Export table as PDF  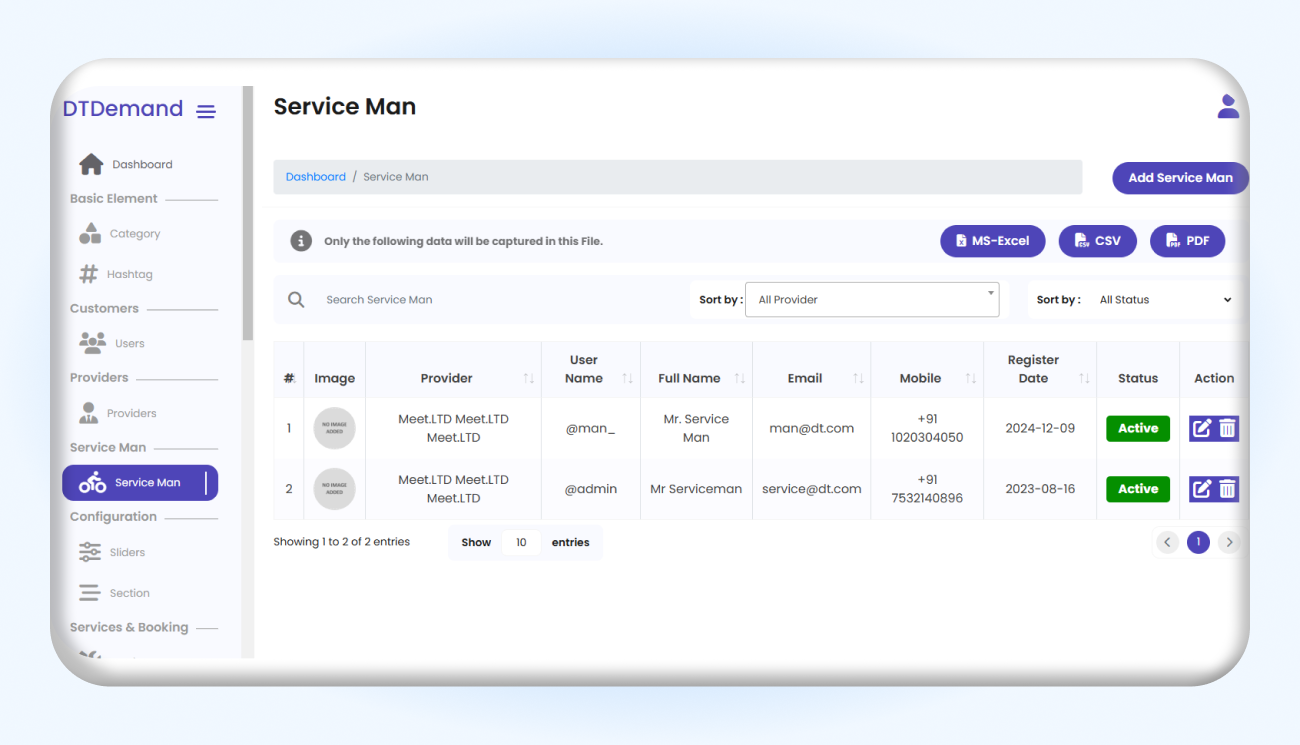click(1187, 241)
